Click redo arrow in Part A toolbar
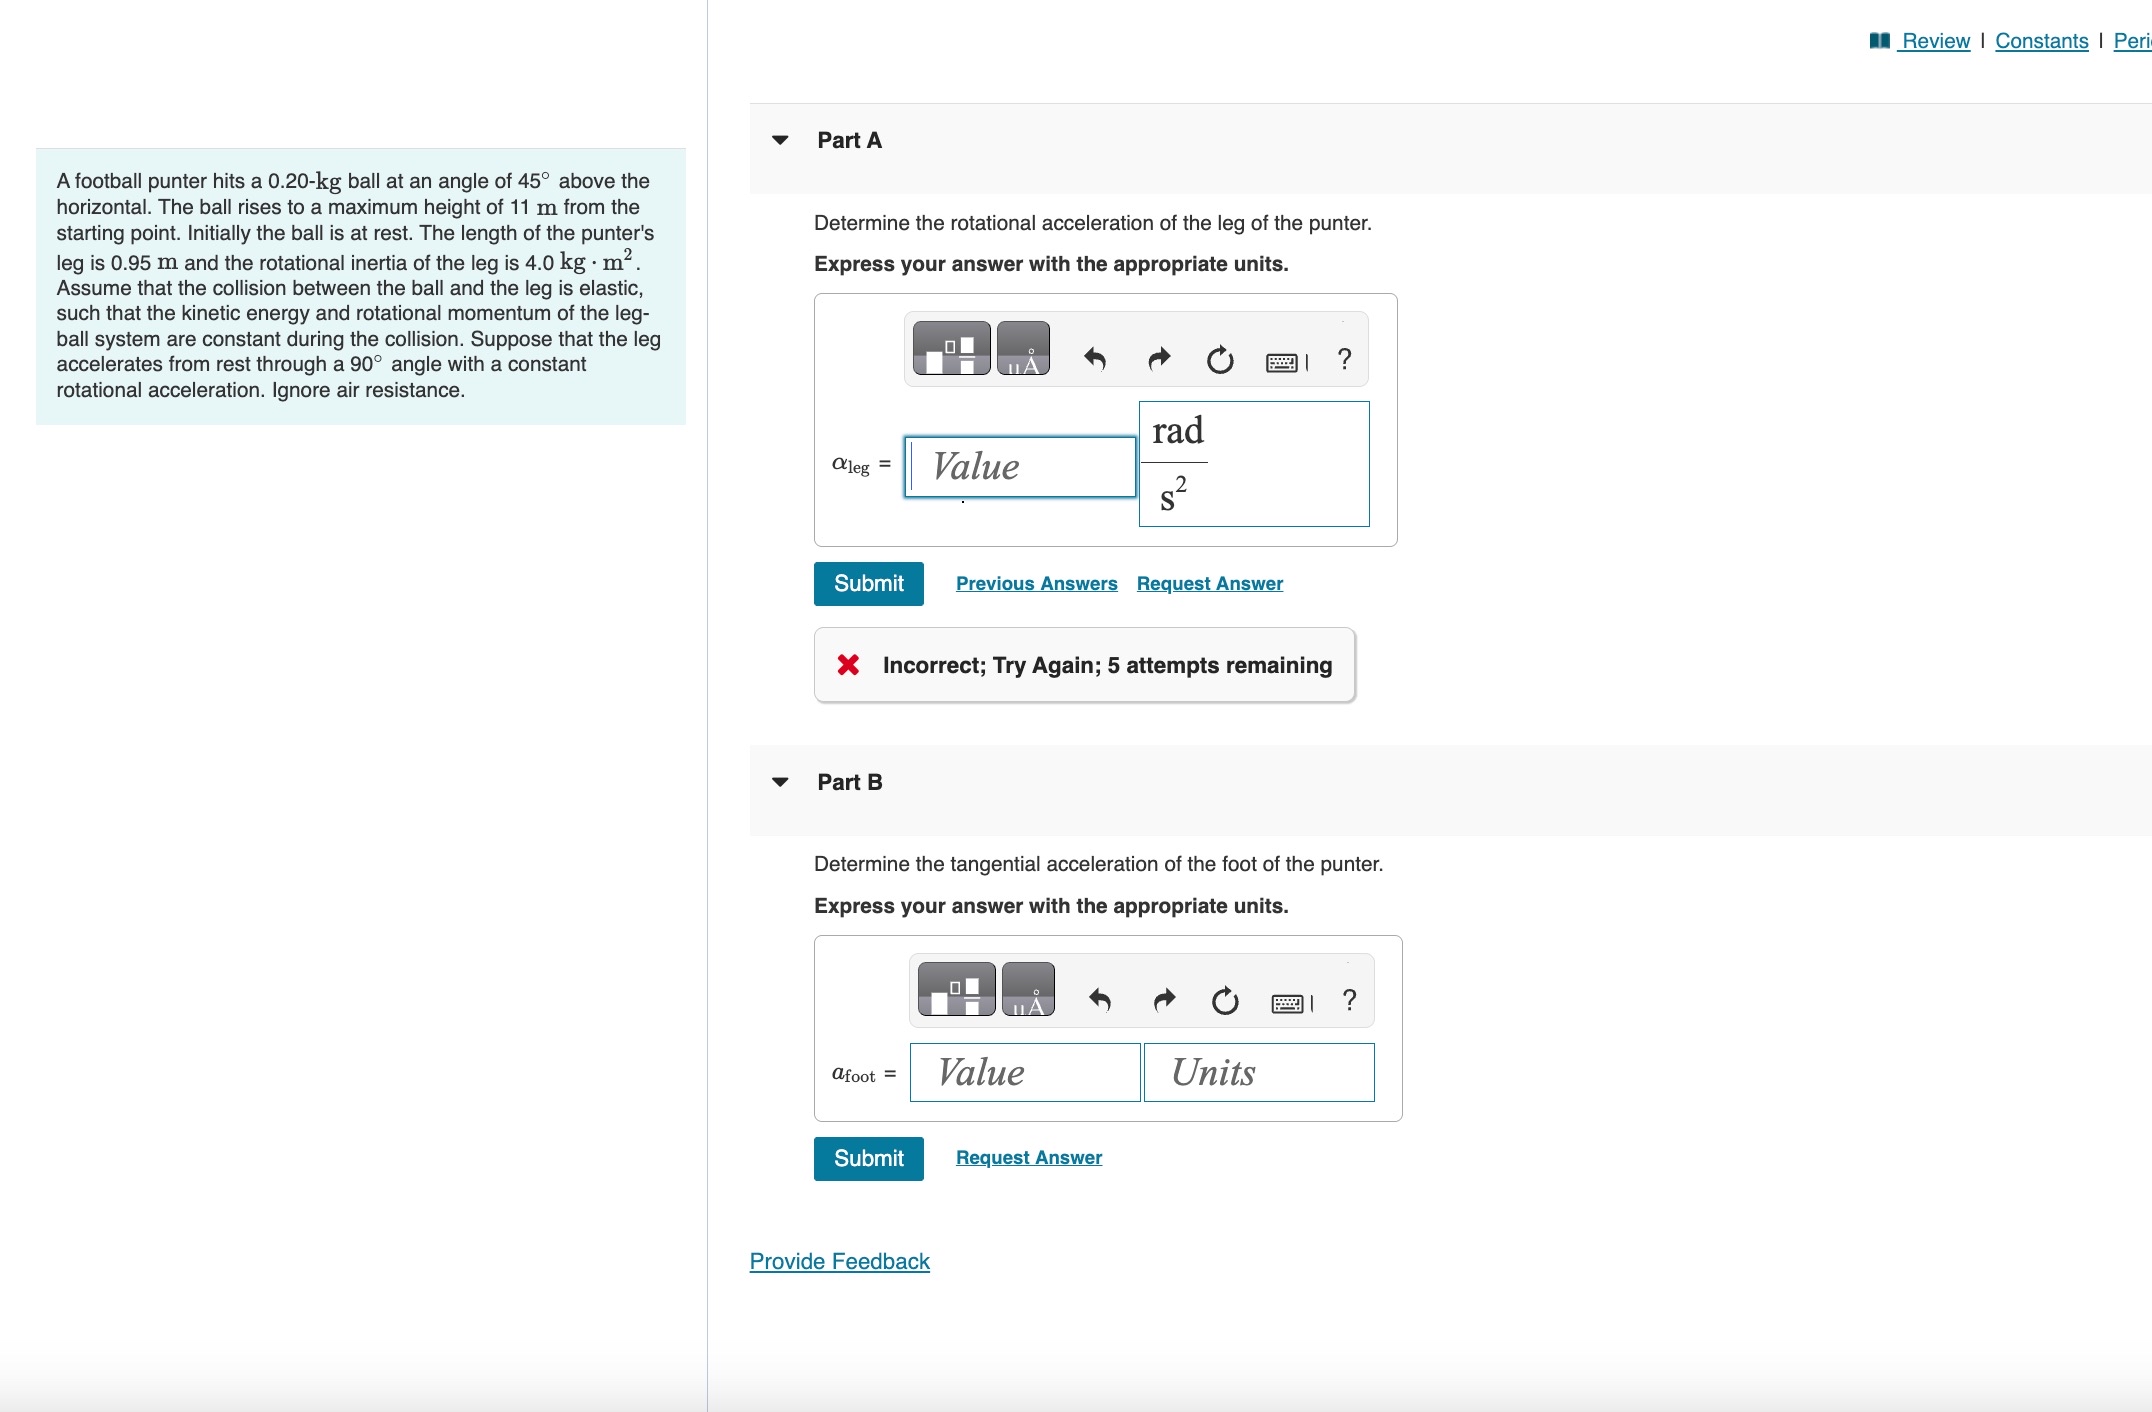Viewport: 2152px width, 1412px height. pos(1158,359)
